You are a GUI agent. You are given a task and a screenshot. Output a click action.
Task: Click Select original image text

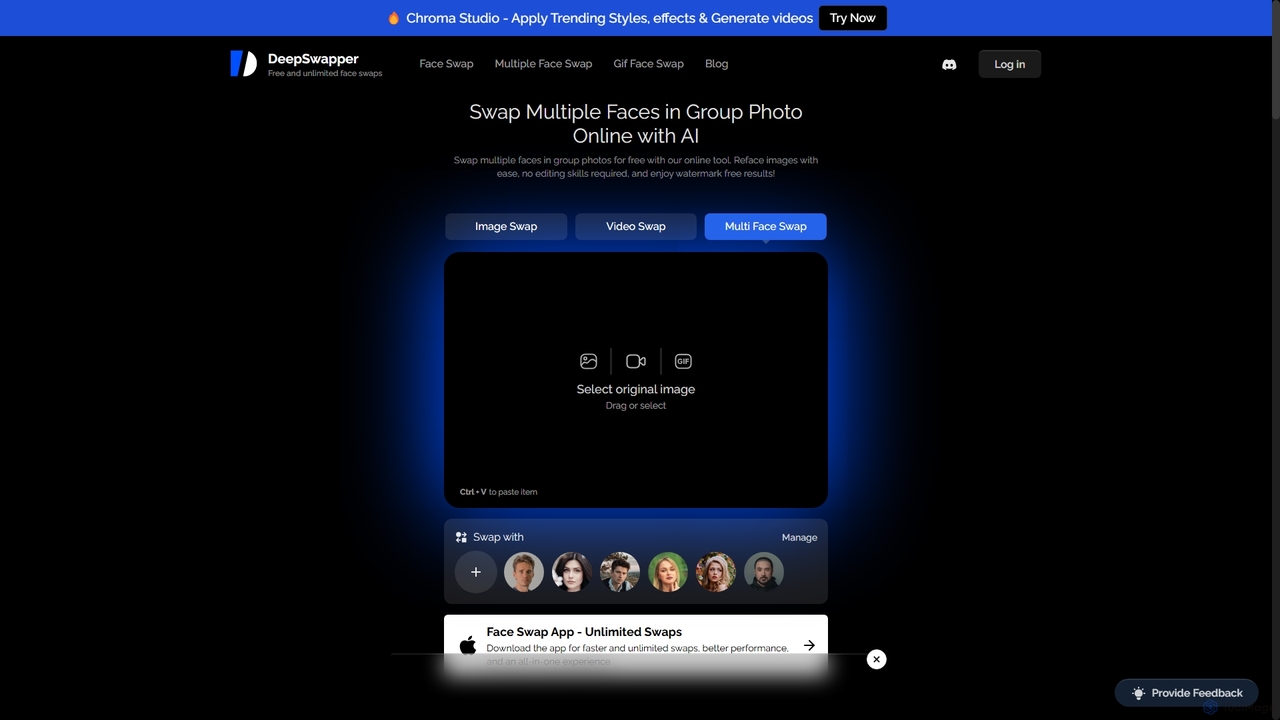[x=636, y=389]
